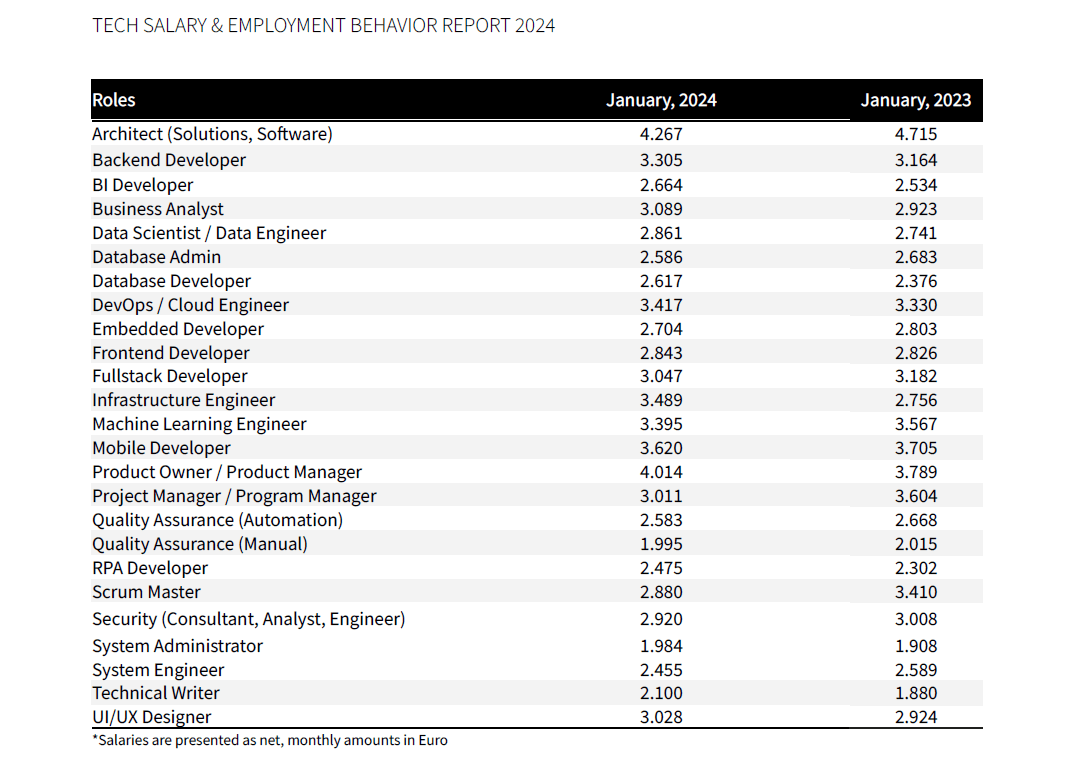Image resolution: width=1074 pixels, height=768 pixels.
Task: Select Backend Developer's 2024 value 3.305
Action: coord(661,160)
